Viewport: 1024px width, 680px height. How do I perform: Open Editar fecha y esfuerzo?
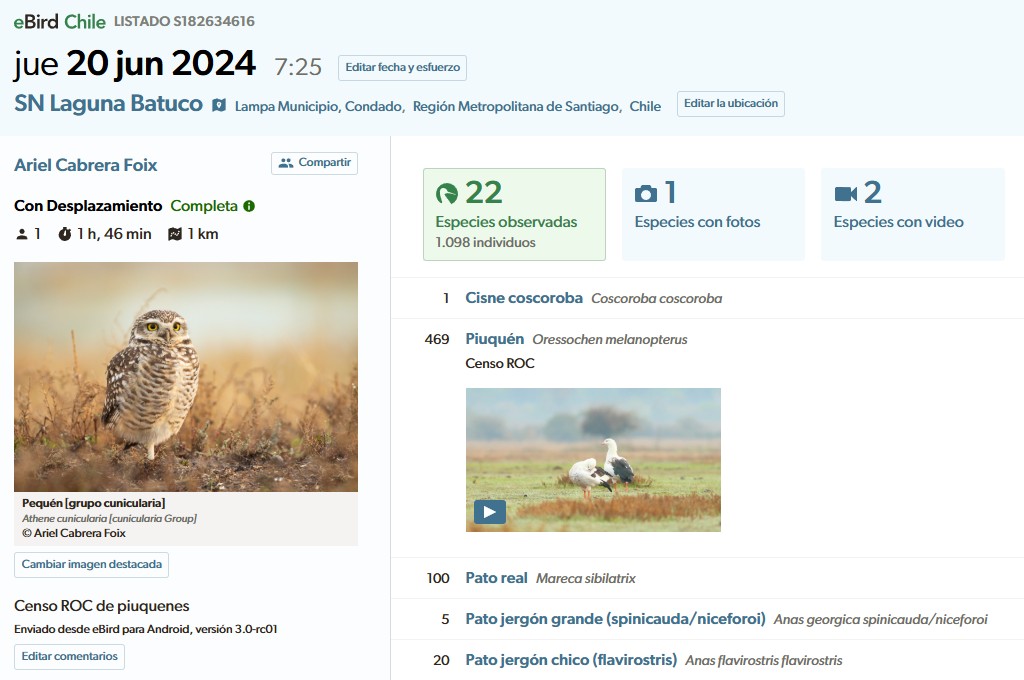[401, 68]
